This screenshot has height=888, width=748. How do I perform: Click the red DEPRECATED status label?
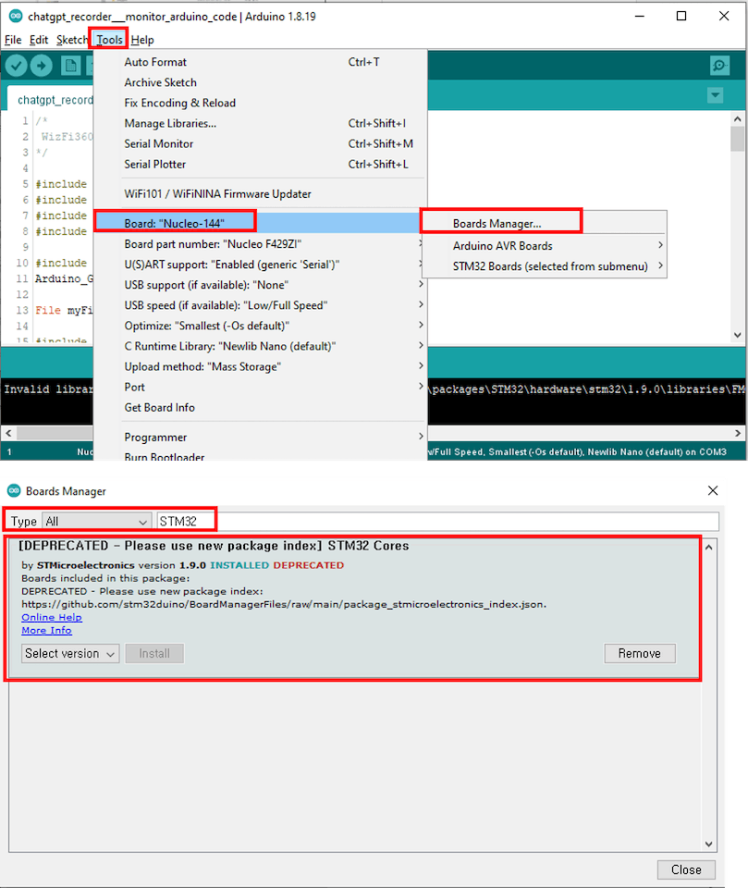(308, 565)
